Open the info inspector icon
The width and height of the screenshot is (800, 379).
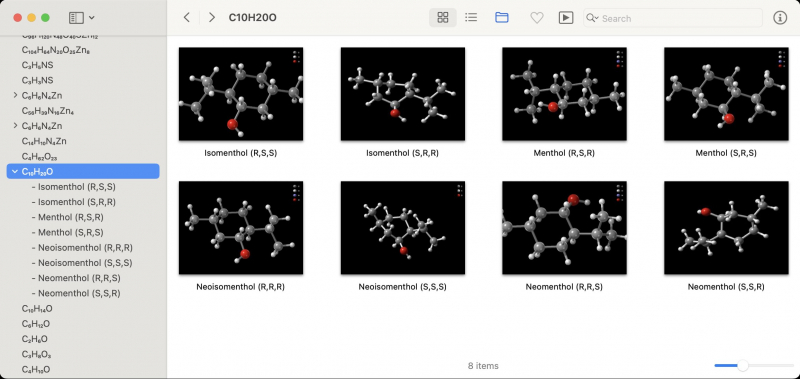[780, 18]
